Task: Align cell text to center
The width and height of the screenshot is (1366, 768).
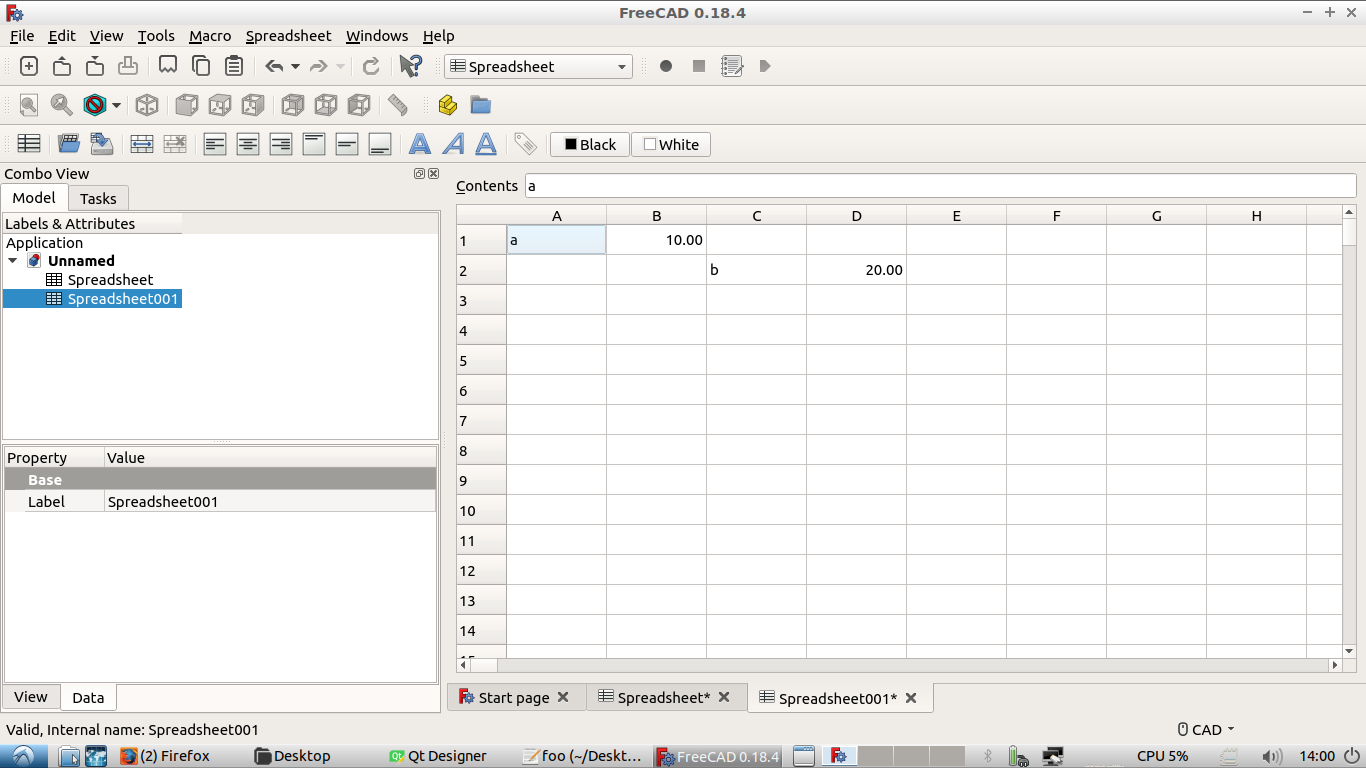Action: pos(248,144)
